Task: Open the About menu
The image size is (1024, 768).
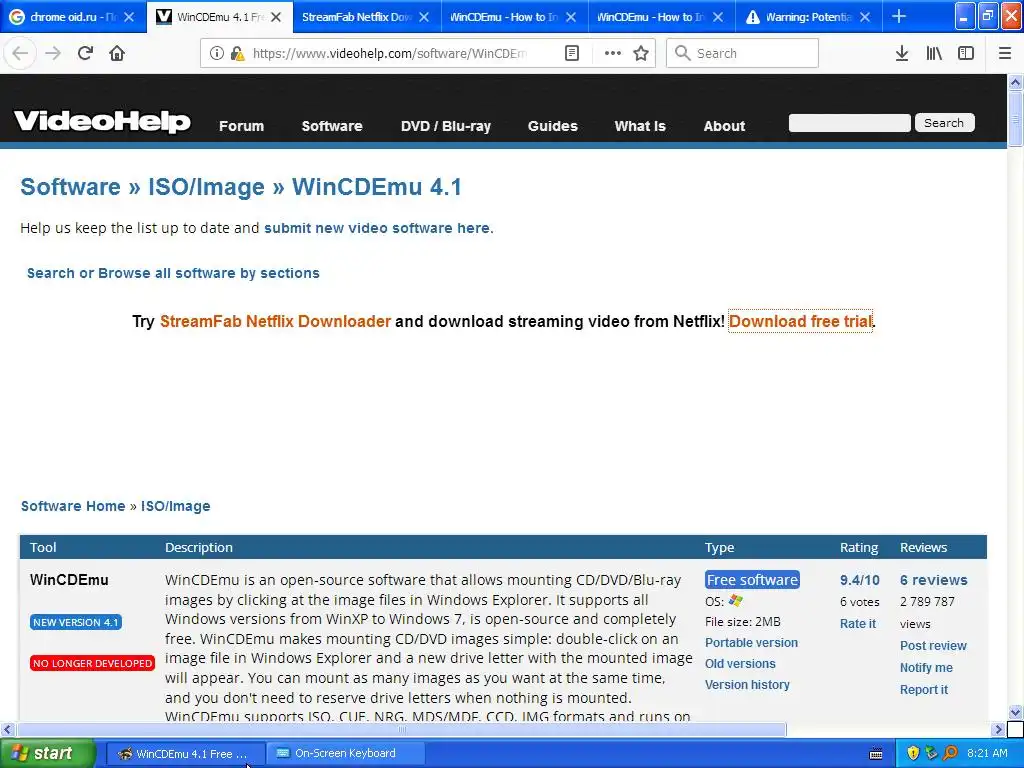Action: click(x=724, y=126)
